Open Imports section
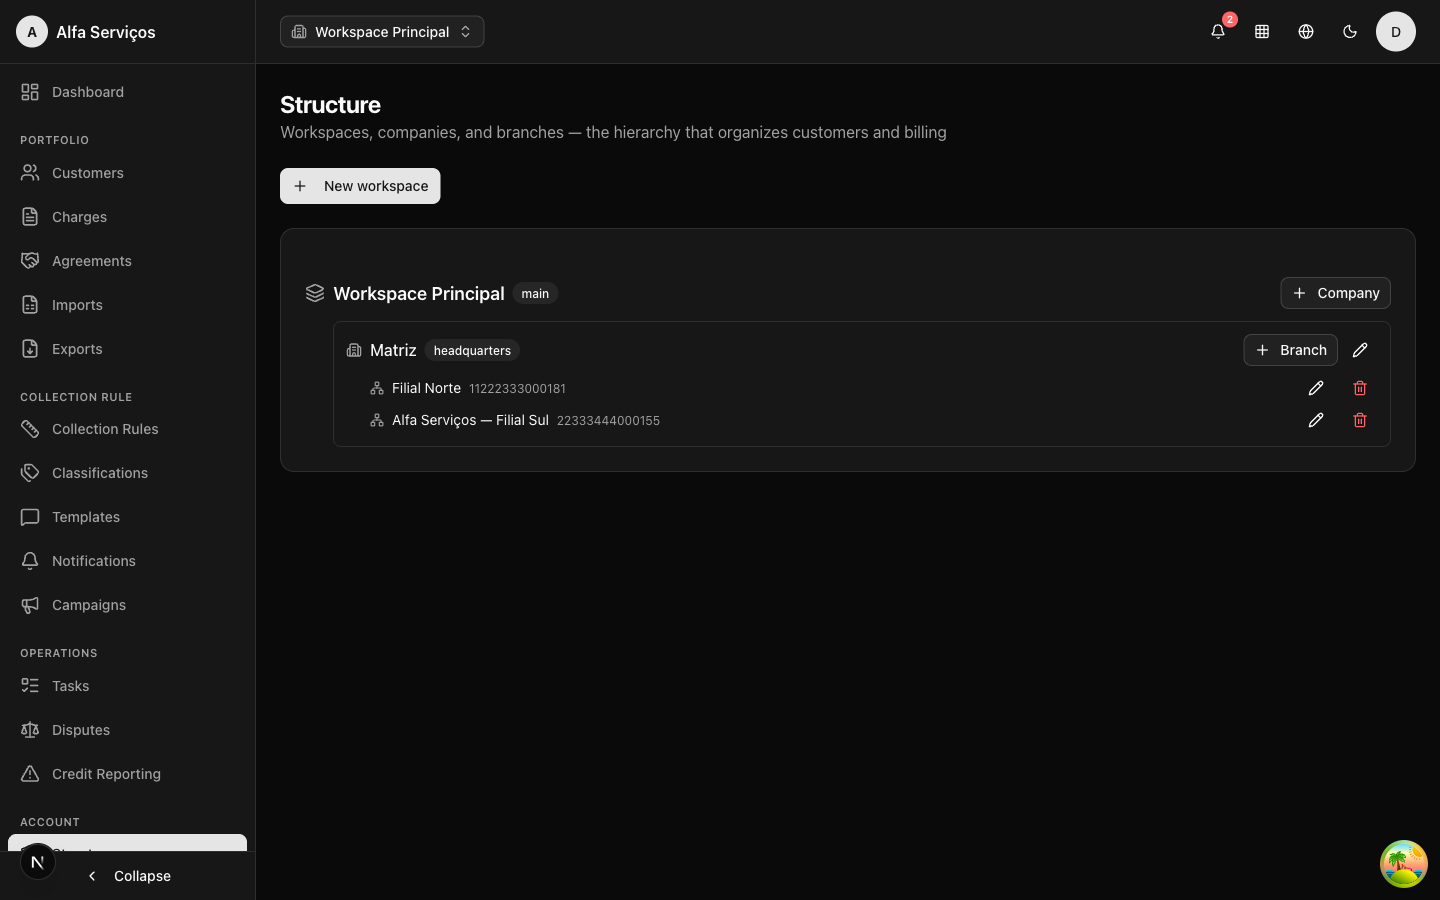The height and width of the screenshot is (900, 1440). tap(127, 305)
